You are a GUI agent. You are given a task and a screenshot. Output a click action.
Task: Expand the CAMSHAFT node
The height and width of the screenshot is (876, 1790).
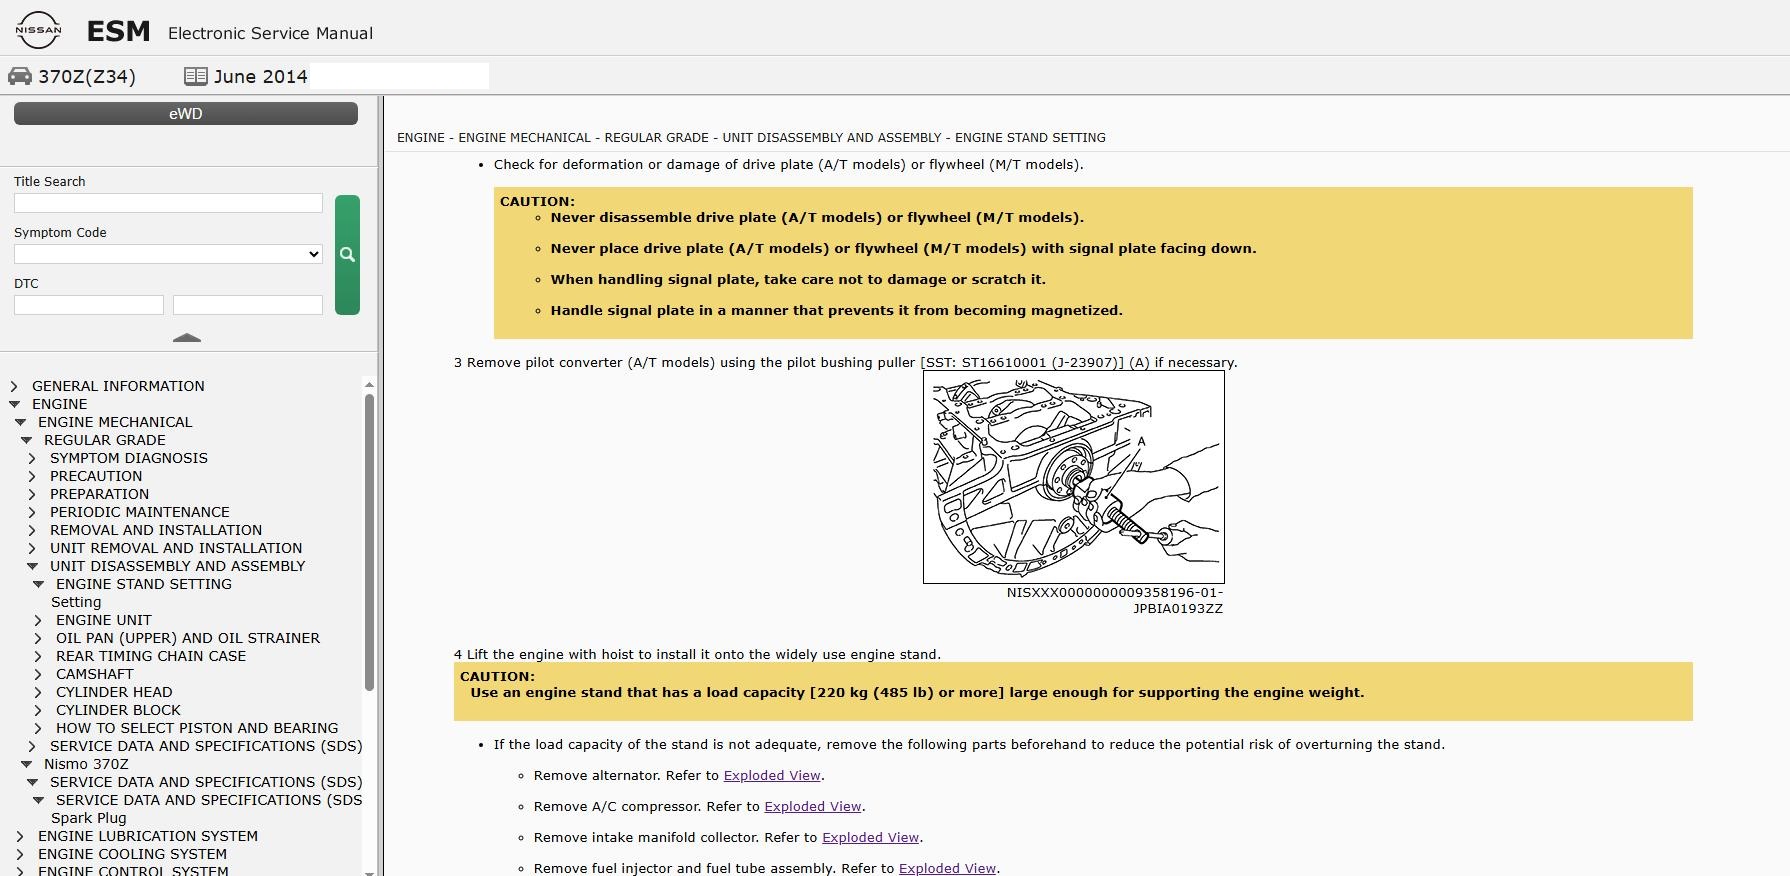[38, 674]
